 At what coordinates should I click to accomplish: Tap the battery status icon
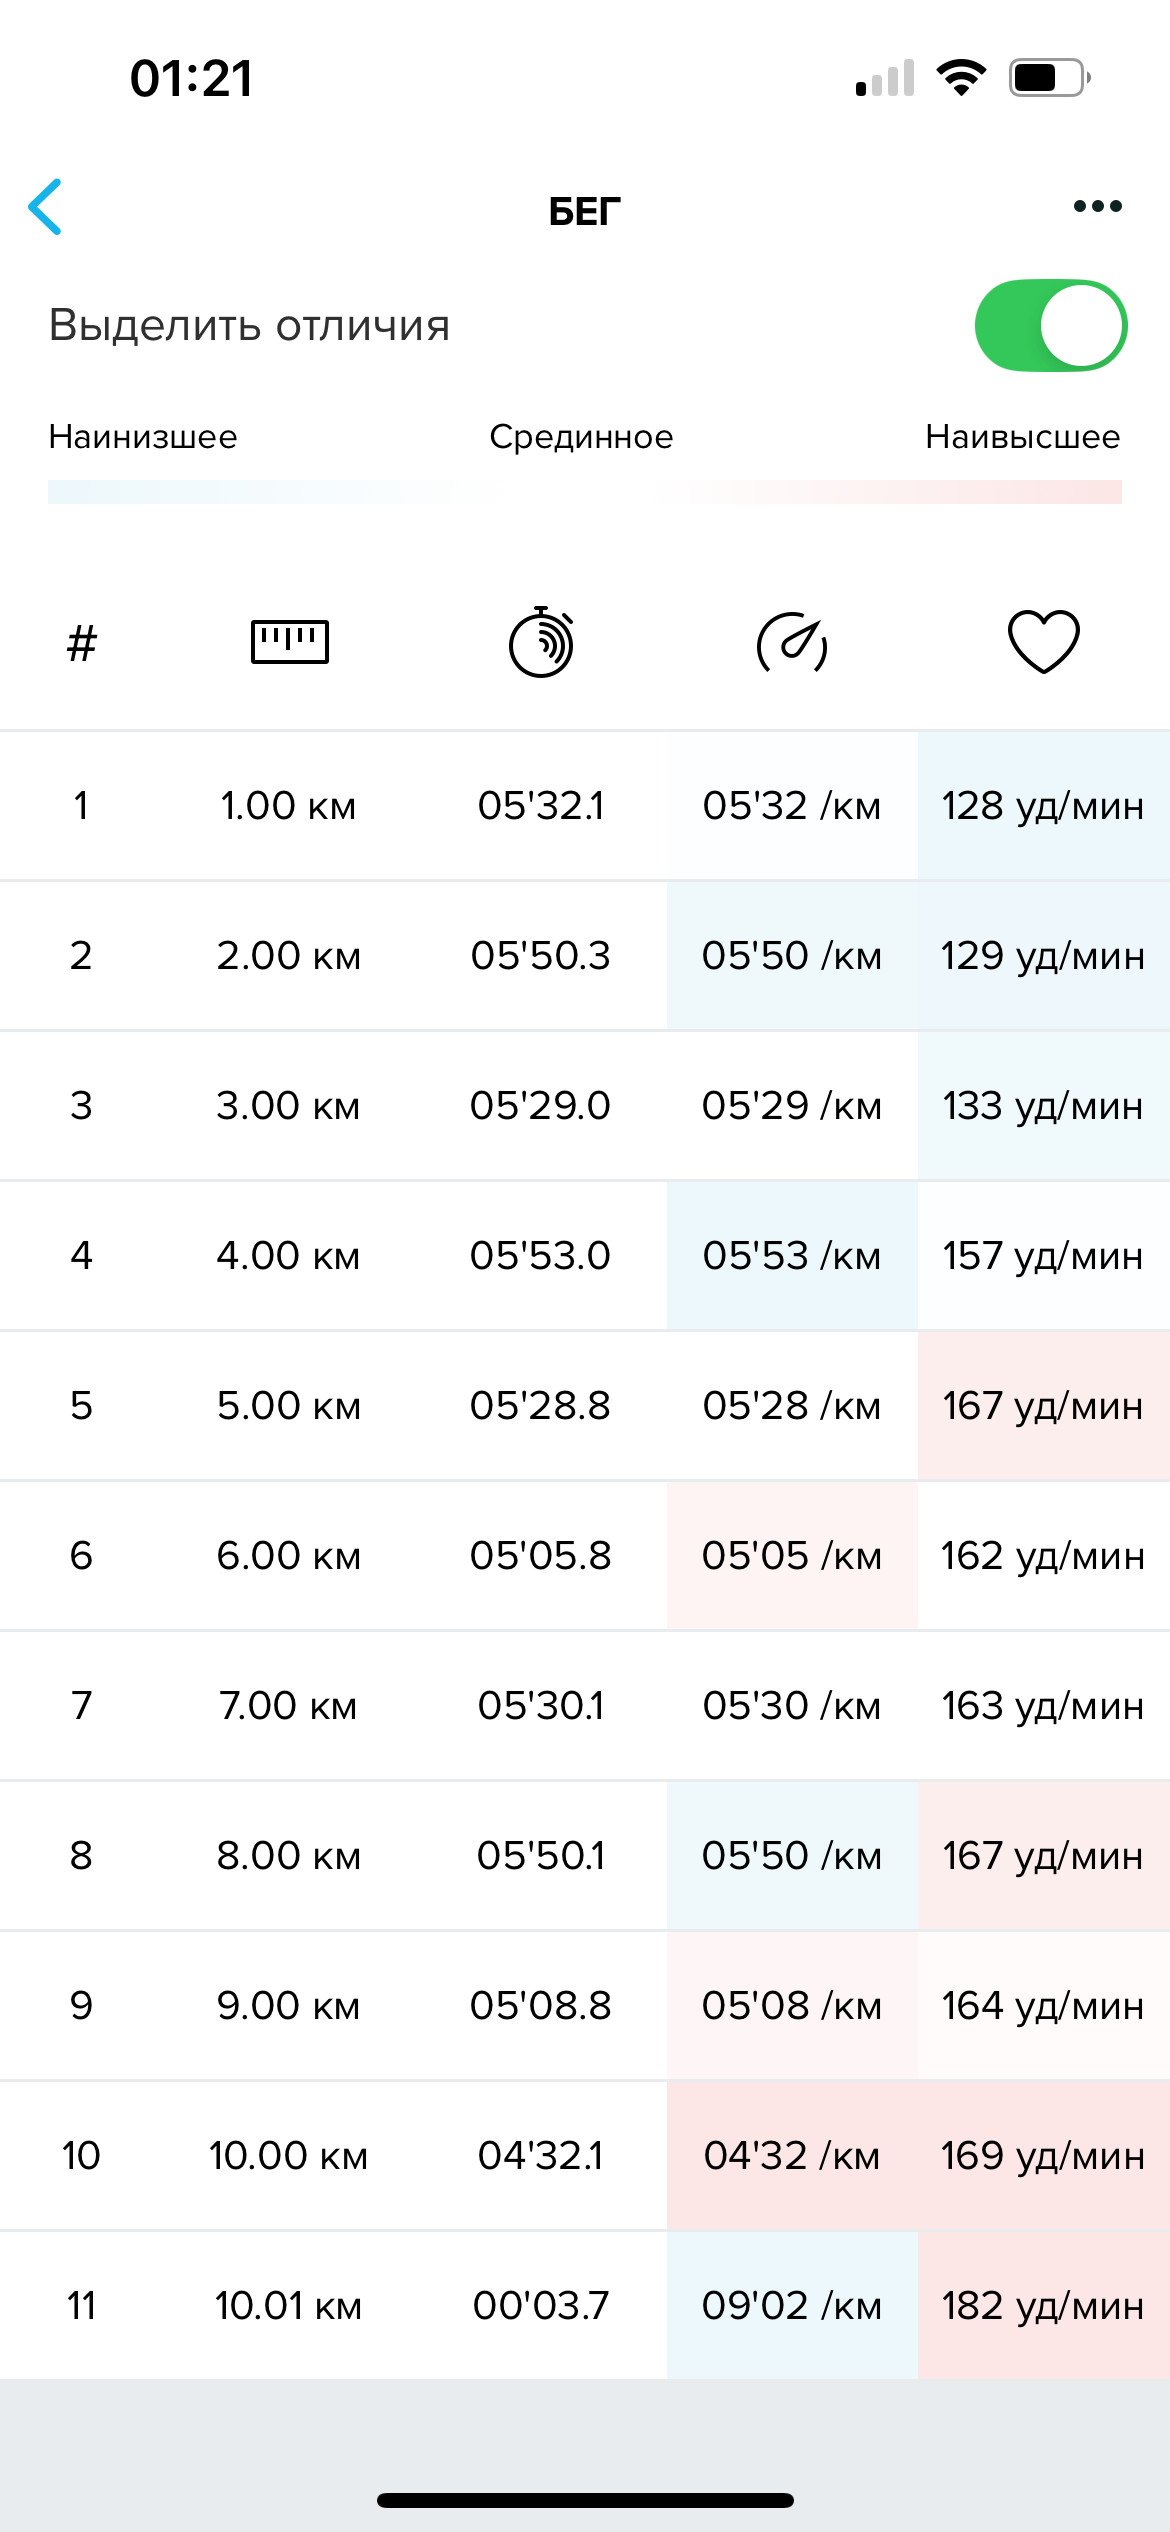(1049, 77)
